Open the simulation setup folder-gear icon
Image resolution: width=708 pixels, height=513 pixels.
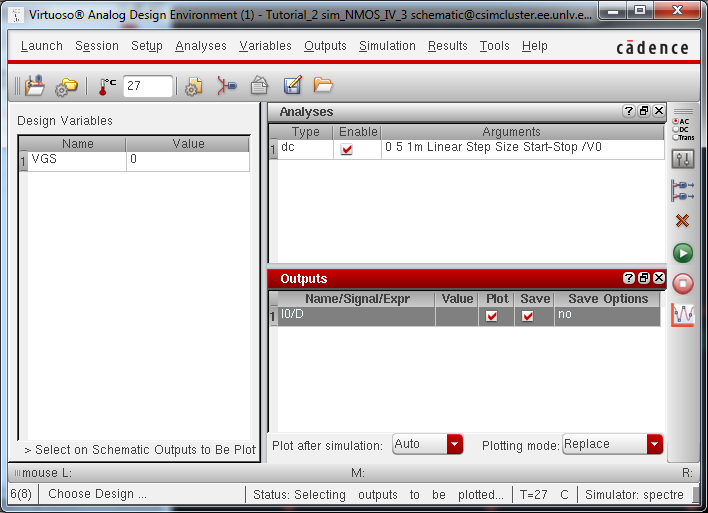tap(66, 87)
